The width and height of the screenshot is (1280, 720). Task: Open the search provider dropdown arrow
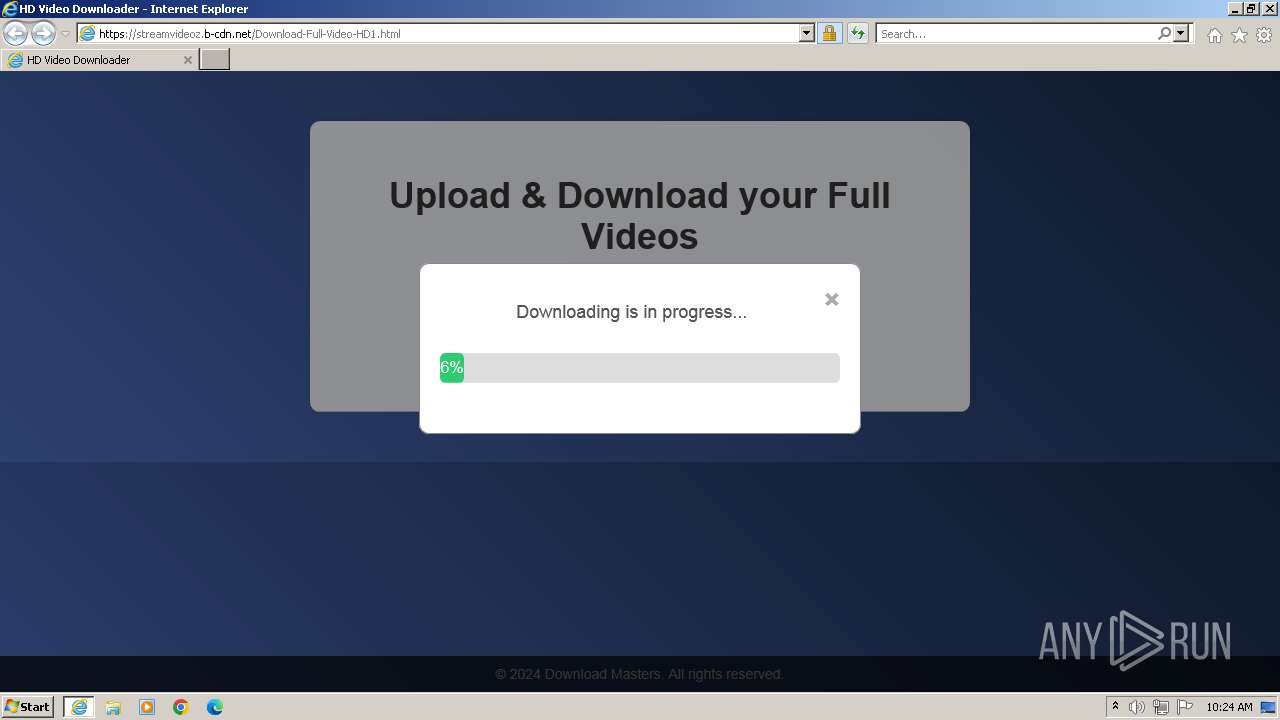tap(1181, 33)
